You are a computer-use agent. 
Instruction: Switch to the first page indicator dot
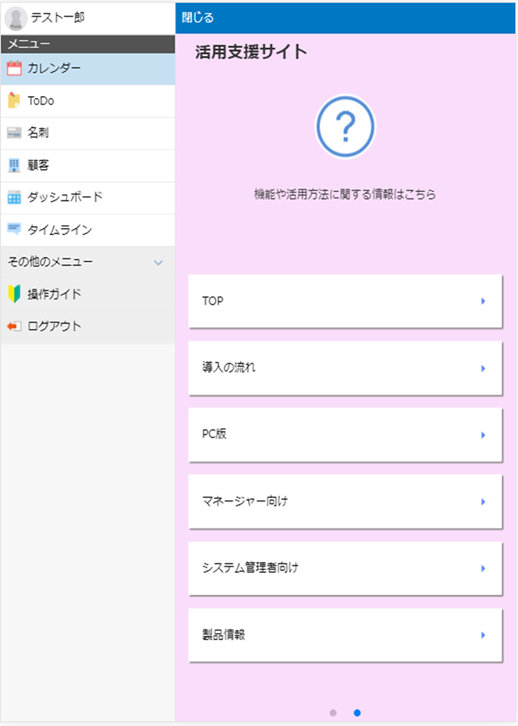[333, 713]
